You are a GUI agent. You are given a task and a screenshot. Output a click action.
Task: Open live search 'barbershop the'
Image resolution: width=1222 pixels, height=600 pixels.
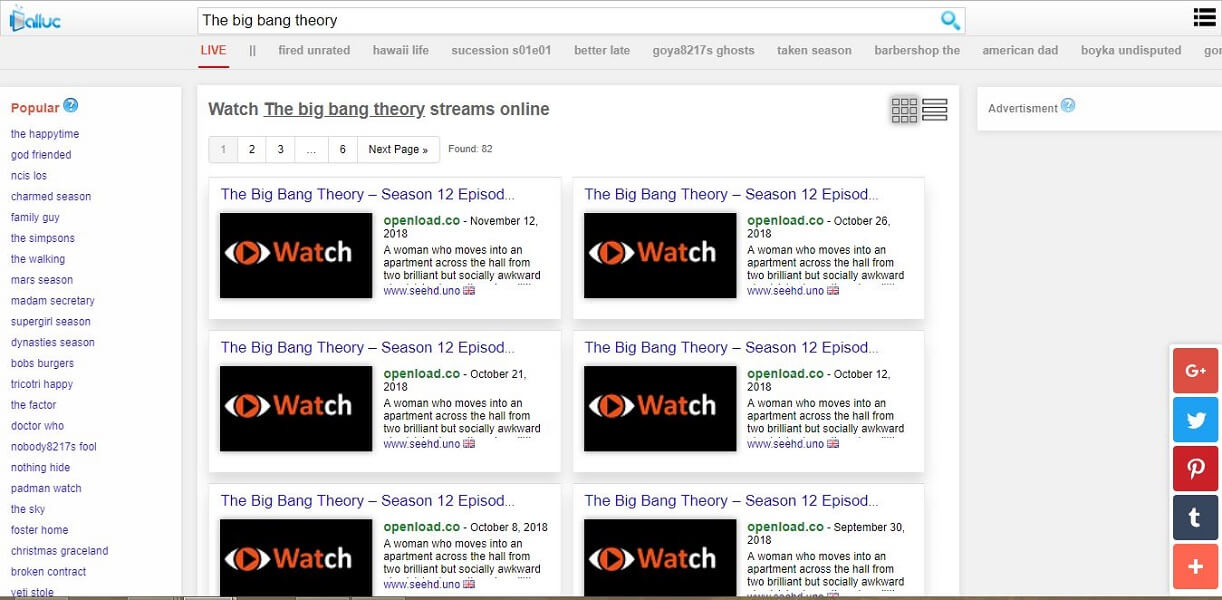point(917,50)
